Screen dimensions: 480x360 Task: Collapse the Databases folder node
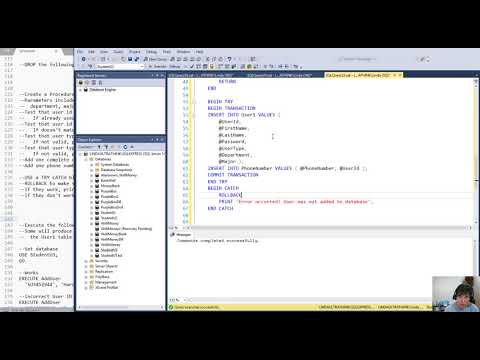point(86,159)
